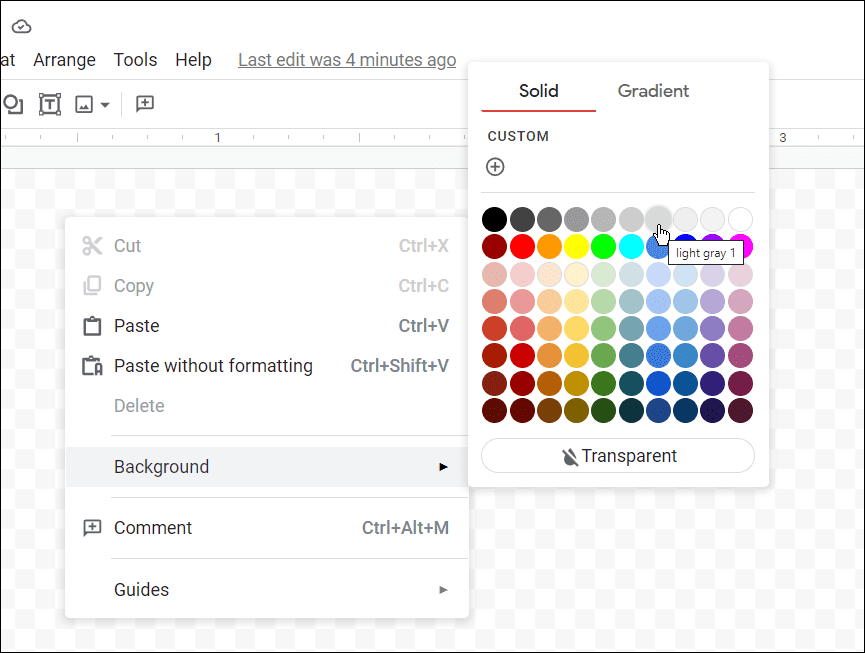Select Comment text in context menu
The width and height of the screenshot is (865, 653).
click(153, 528)
